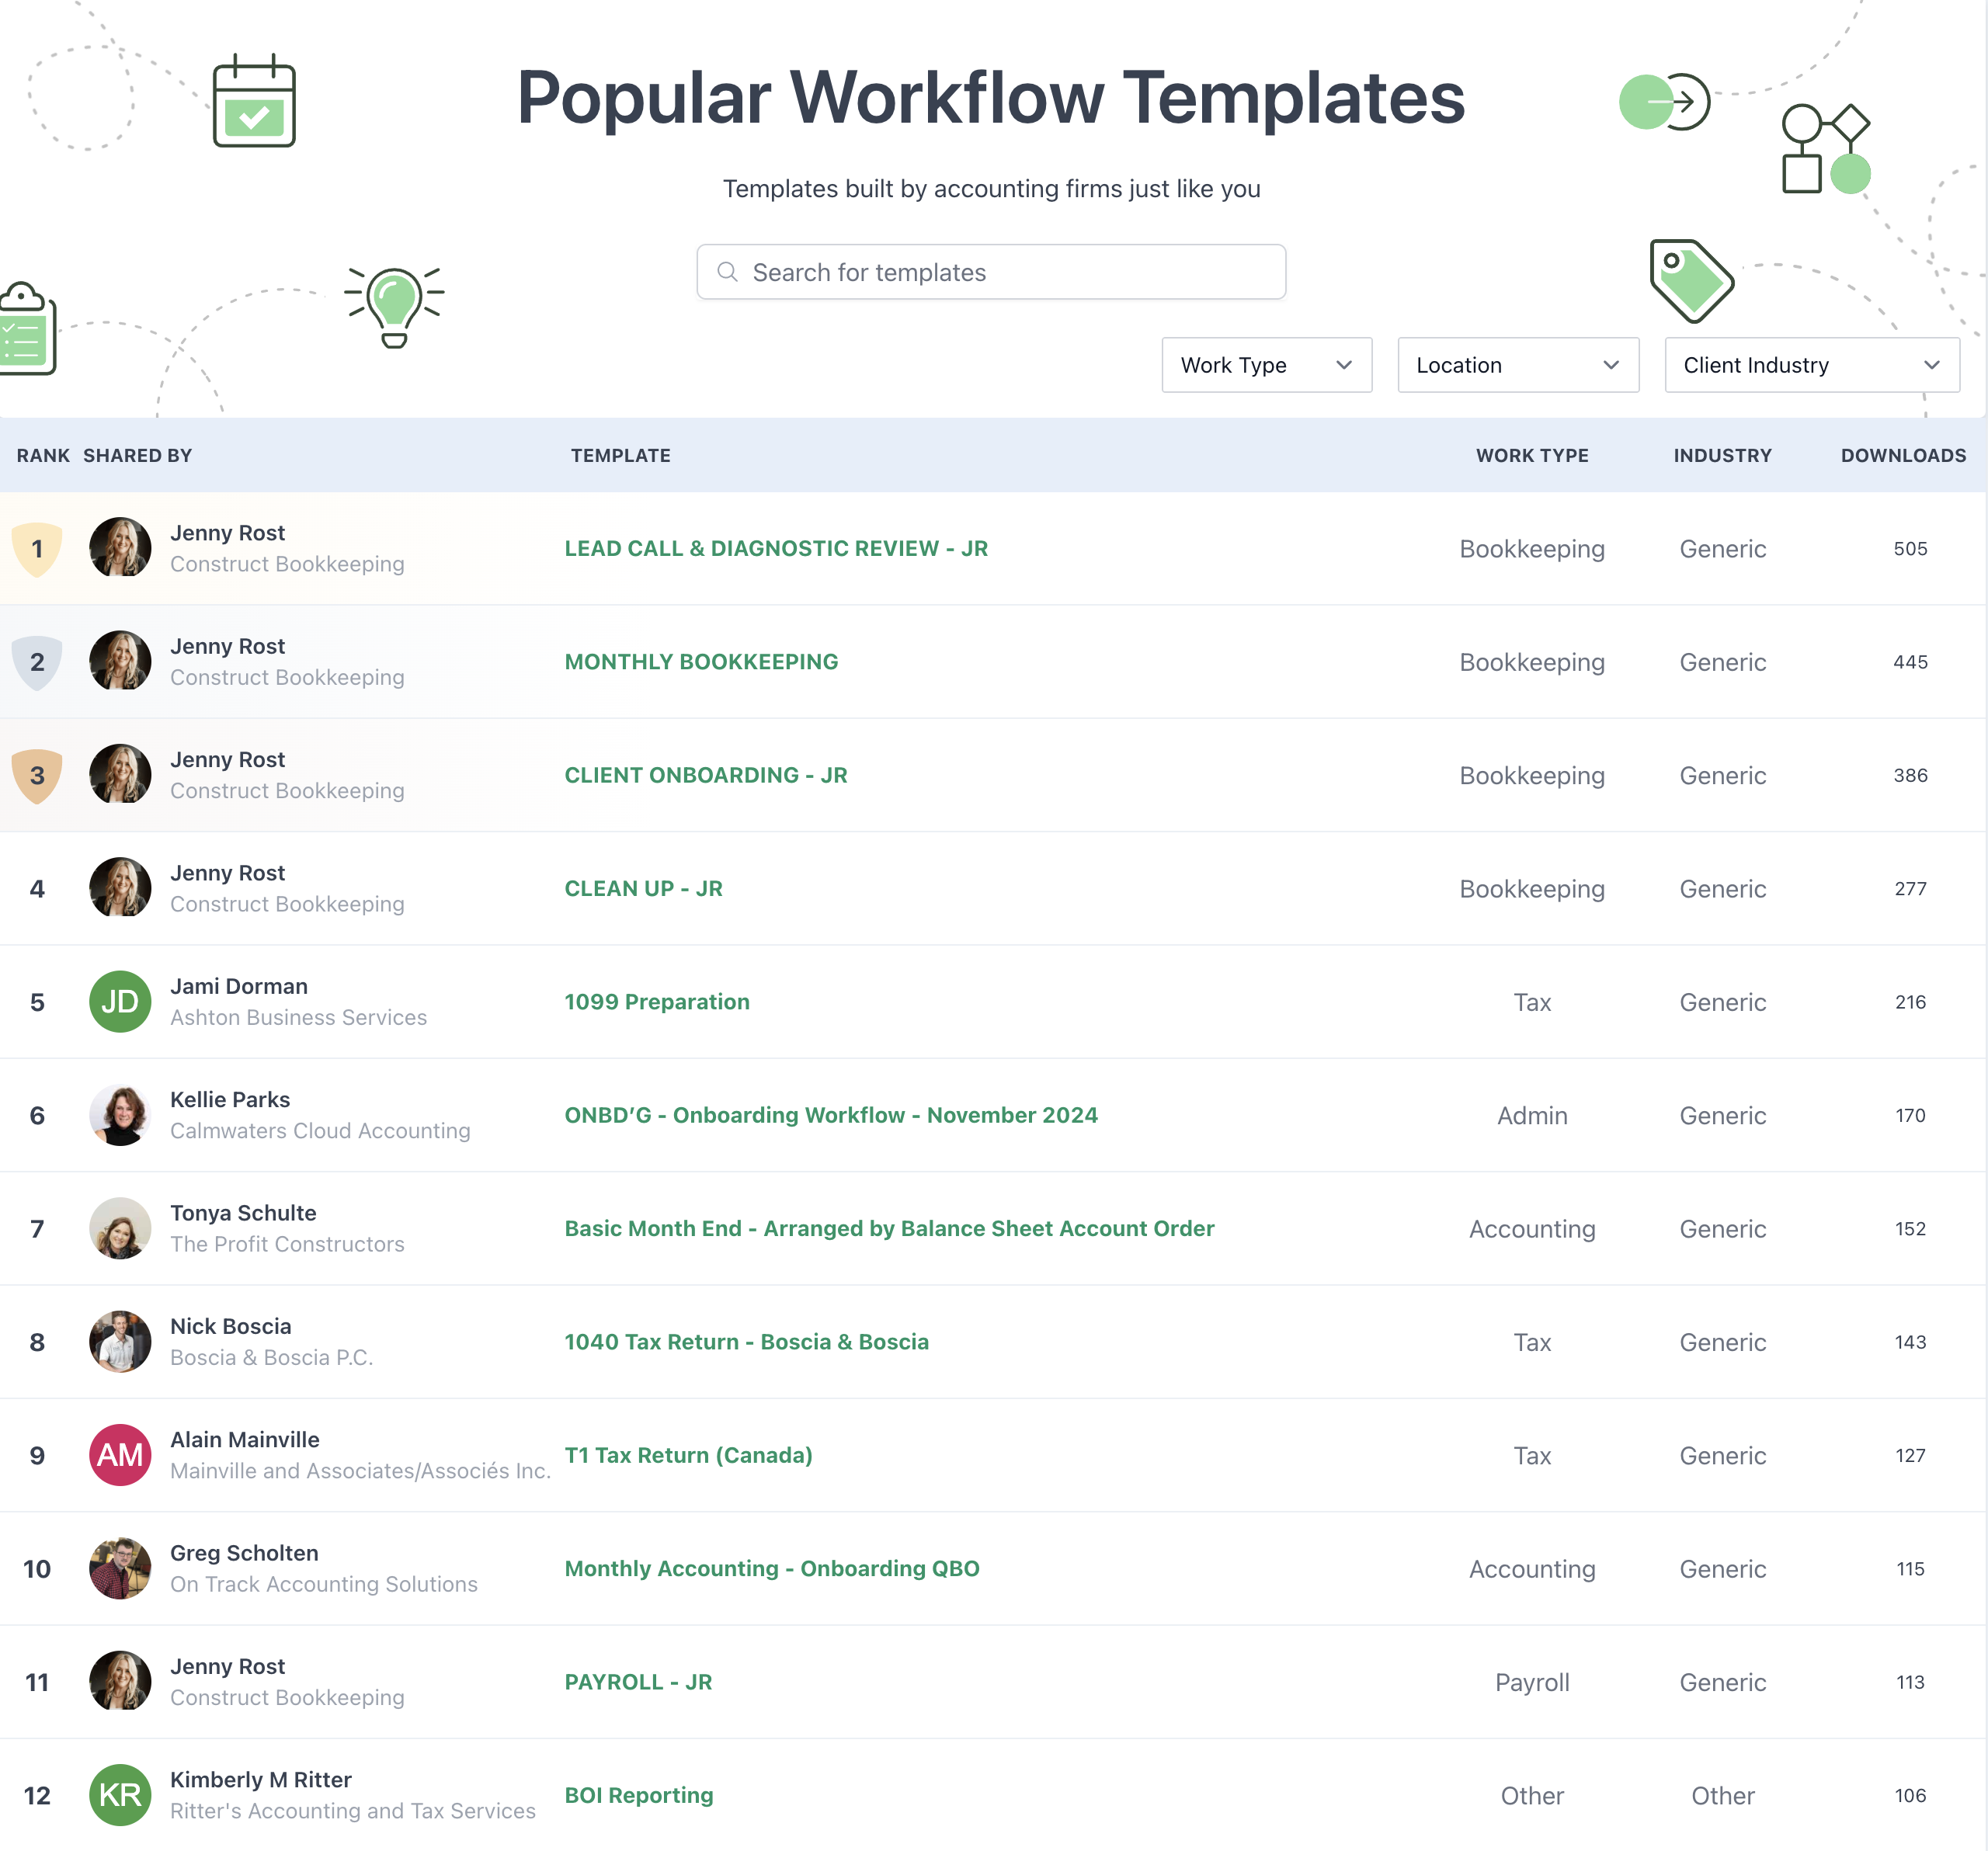Image resolution: width=1988 pixels, height=1851 pixels.
Task: Click the gold rank 1 badge
Action: click(37, 549)
